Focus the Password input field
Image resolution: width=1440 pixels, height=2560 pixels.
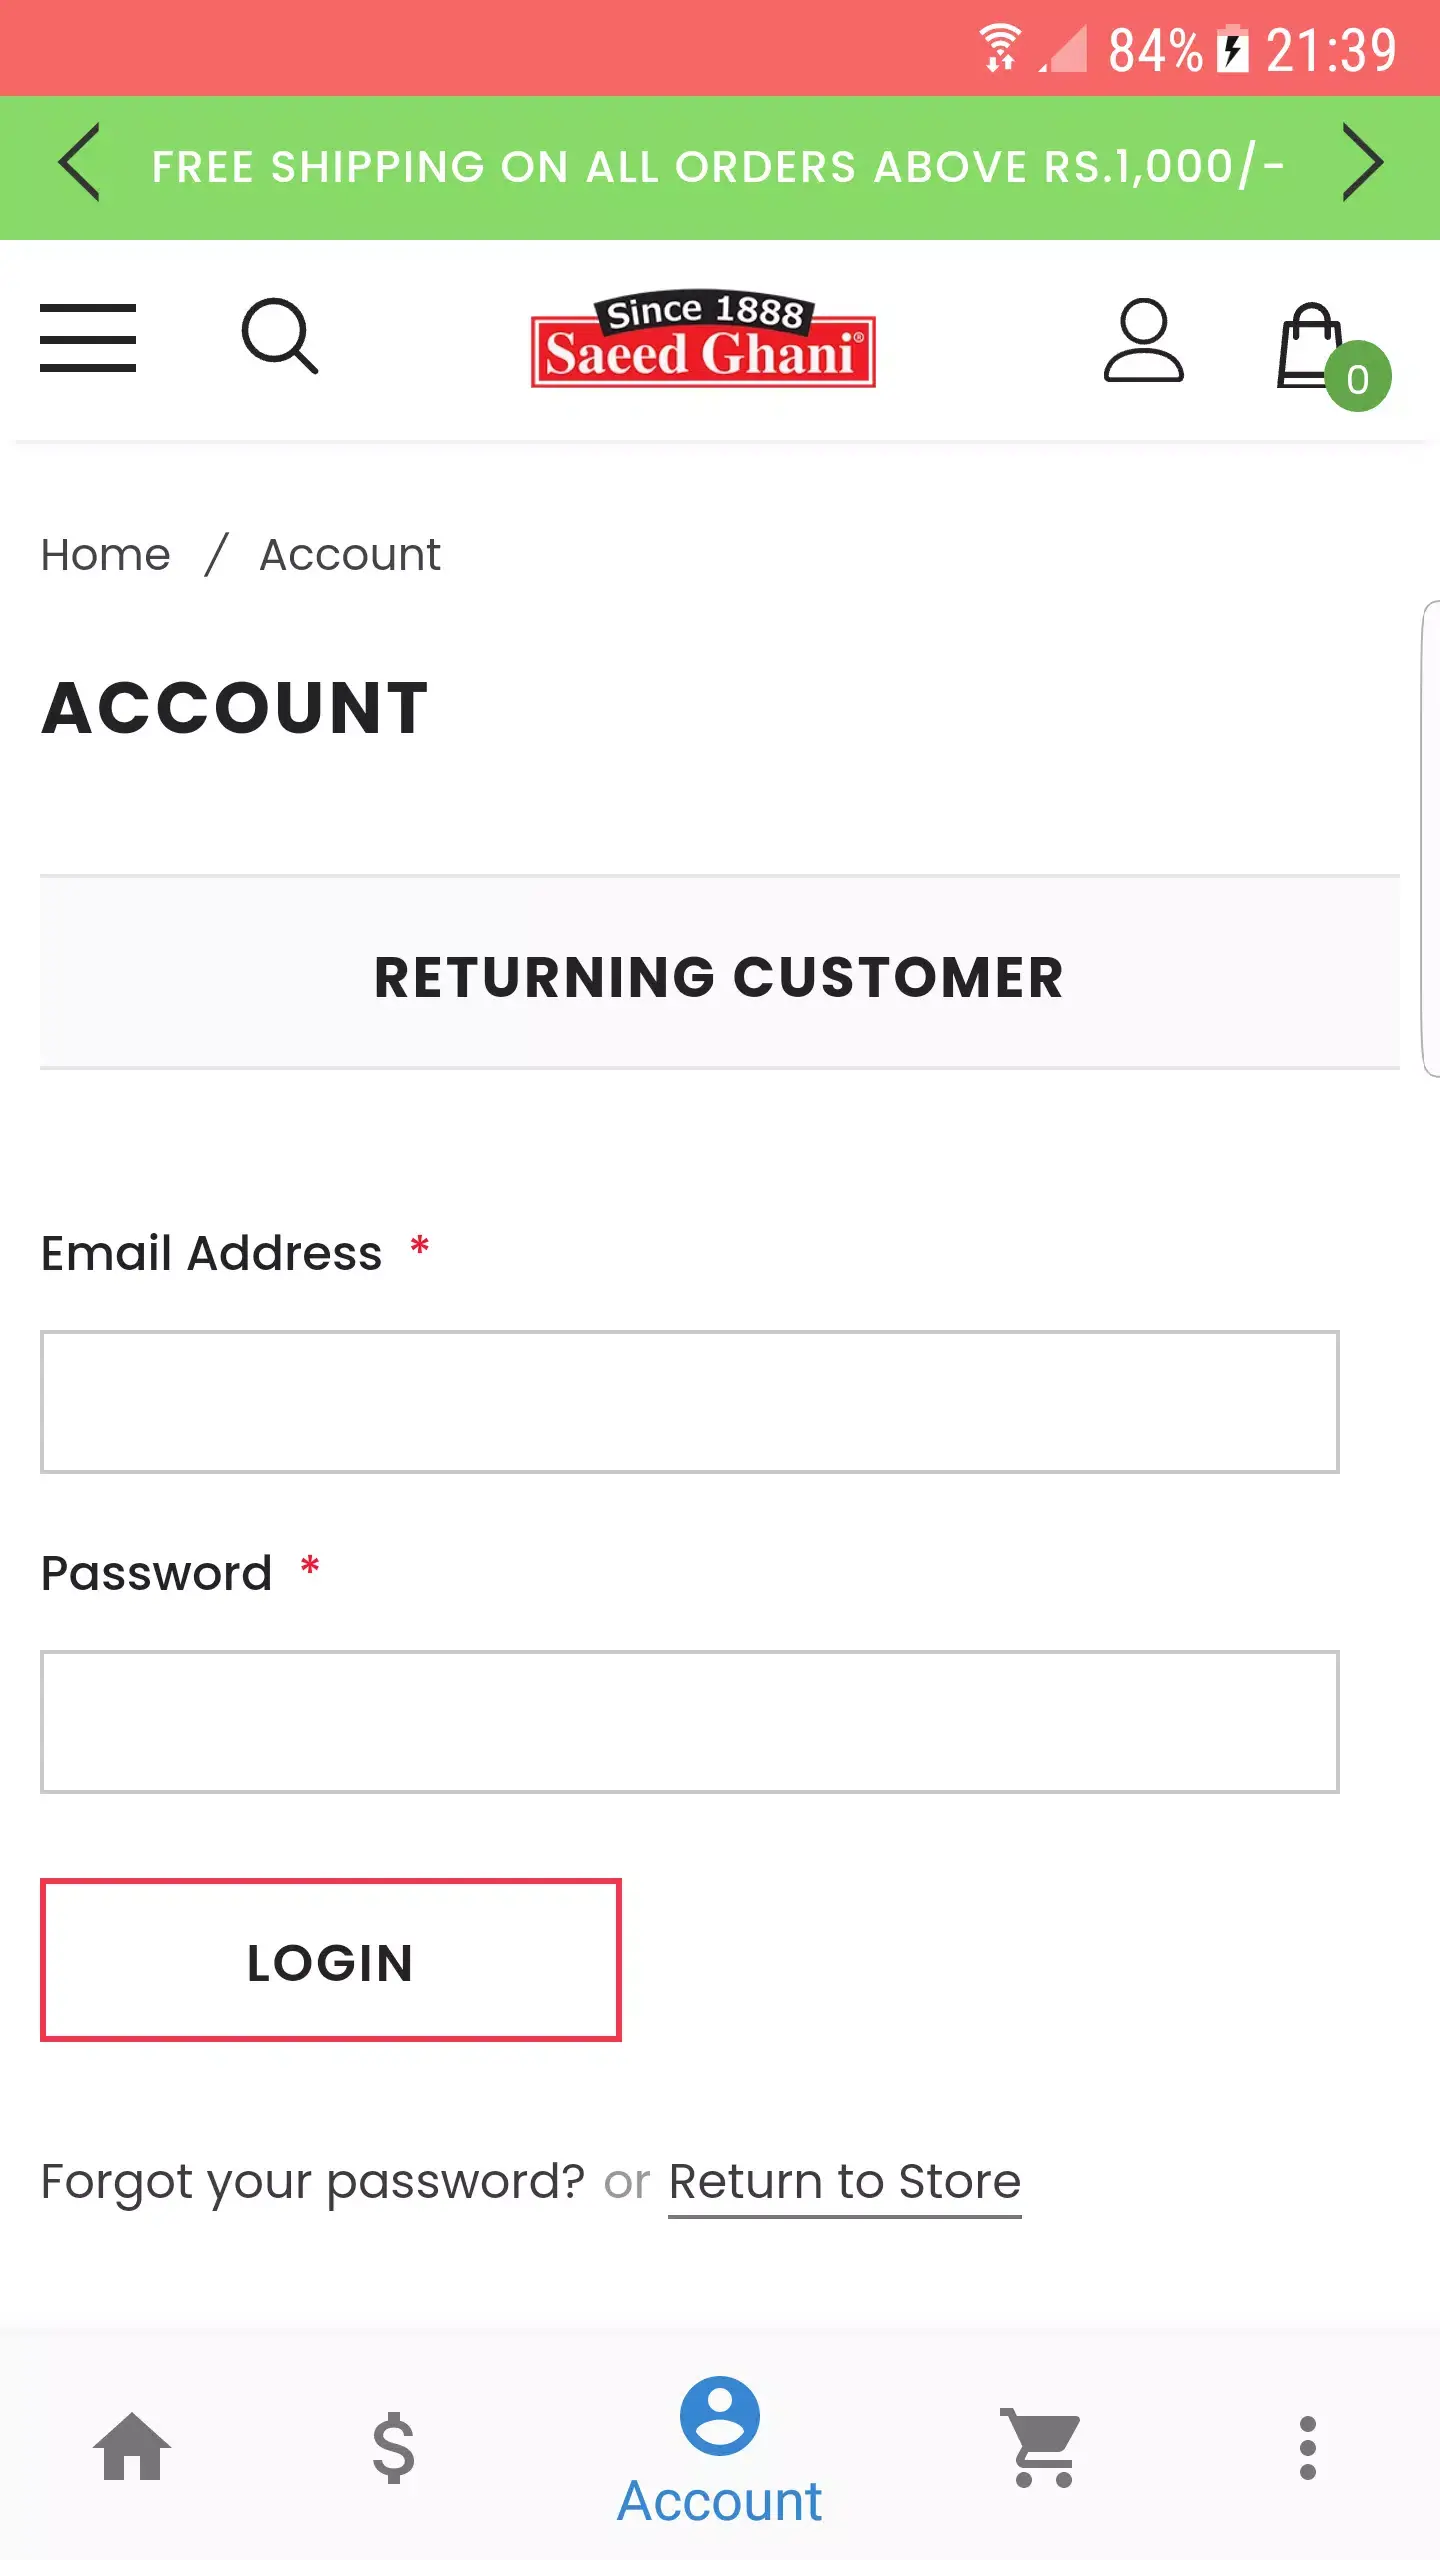(x=690, y=1722)
